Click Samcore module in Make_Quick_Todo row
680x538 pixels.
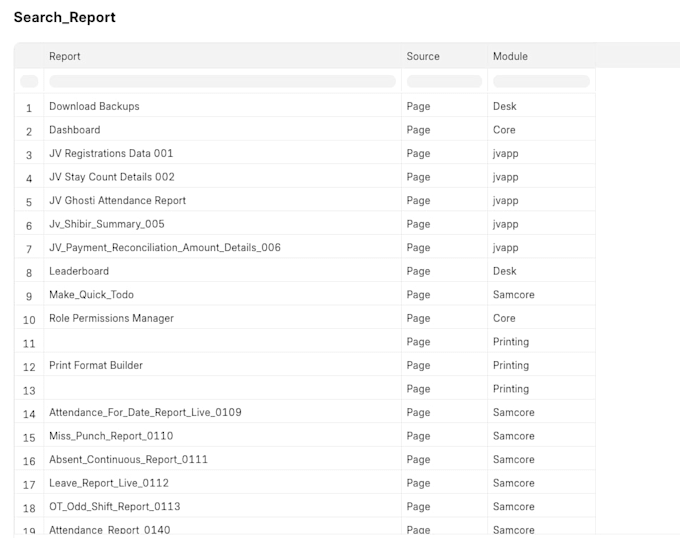click(x=513, y=294)
